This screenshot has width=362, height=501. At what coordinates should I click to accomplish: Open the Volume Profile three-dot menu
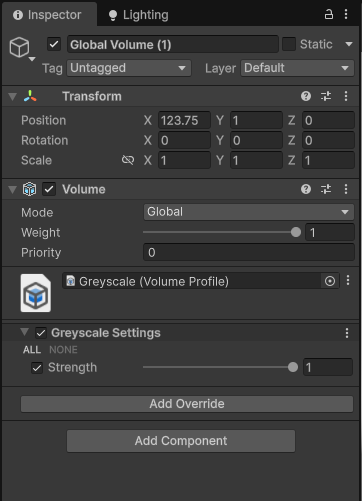(x=348, y=280)
